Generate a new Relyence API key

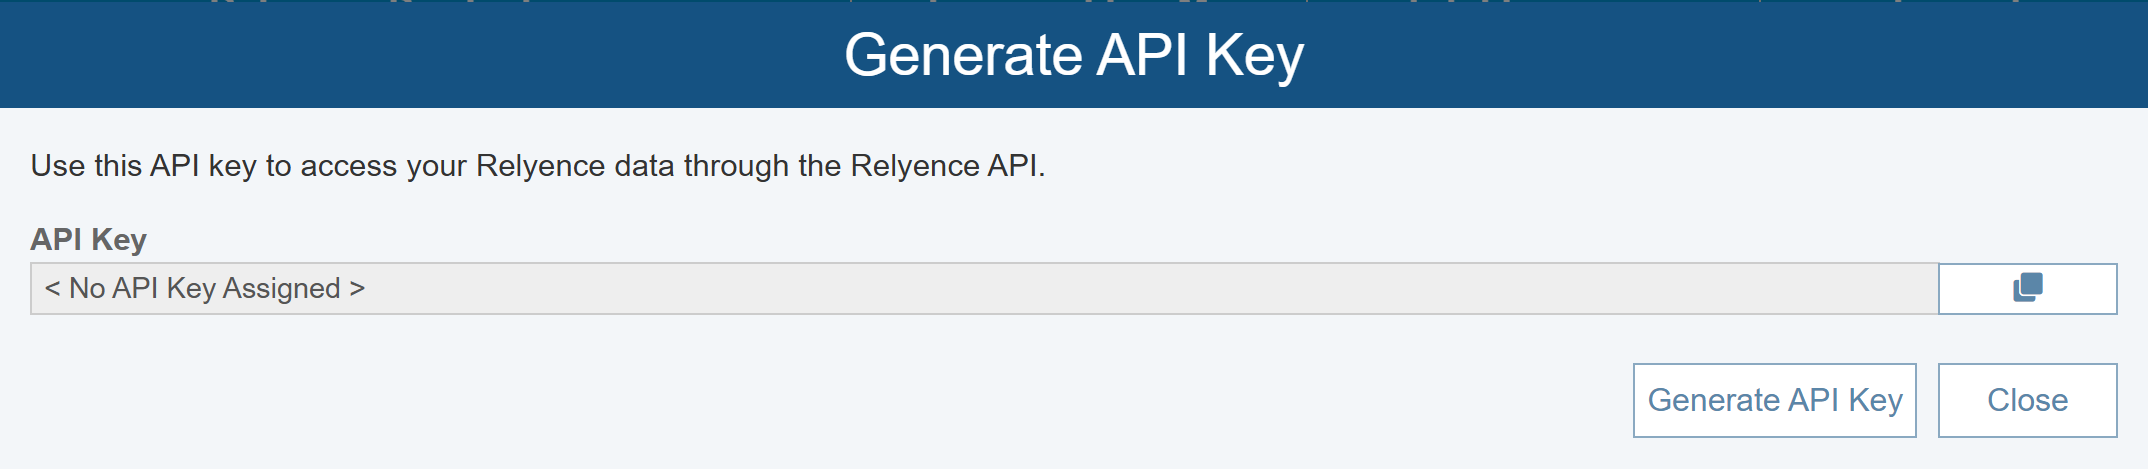(x=1774, y=400)
